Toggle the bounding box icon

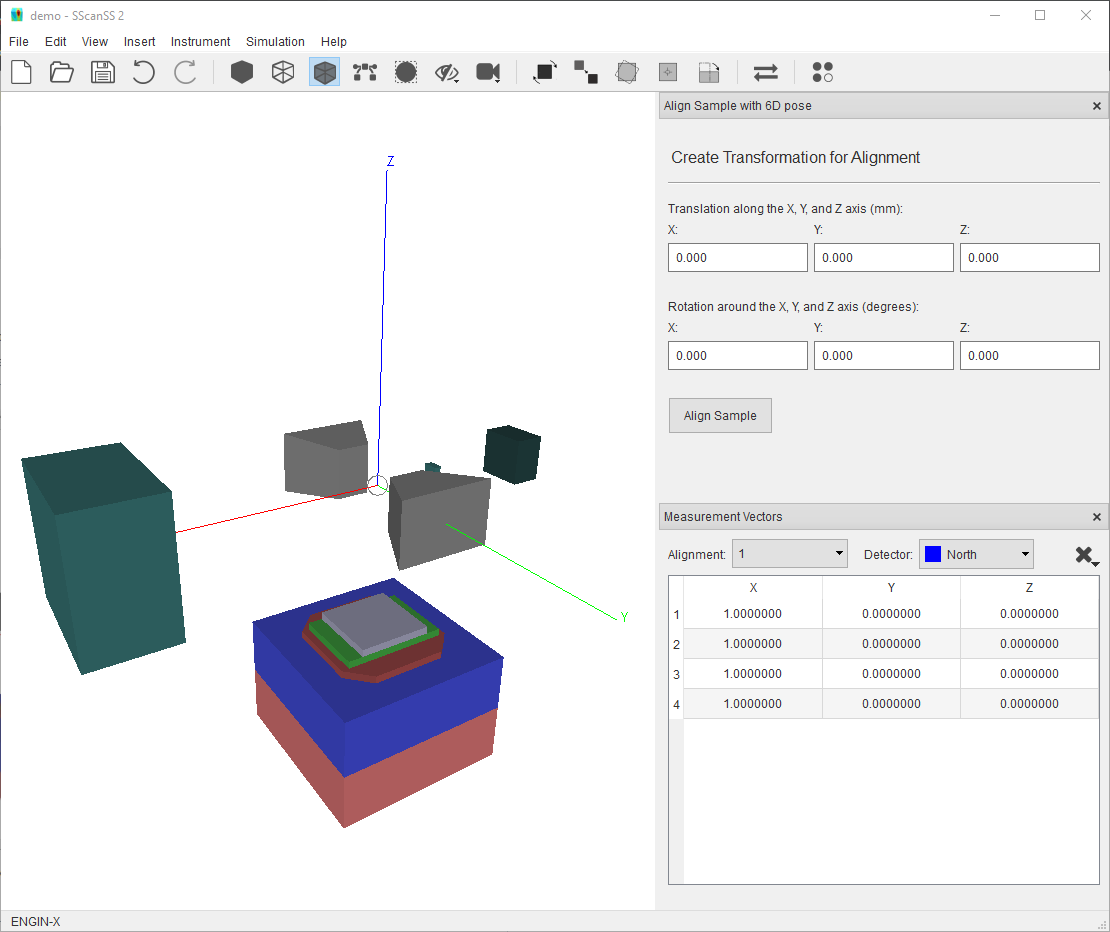tap(406, 72)
